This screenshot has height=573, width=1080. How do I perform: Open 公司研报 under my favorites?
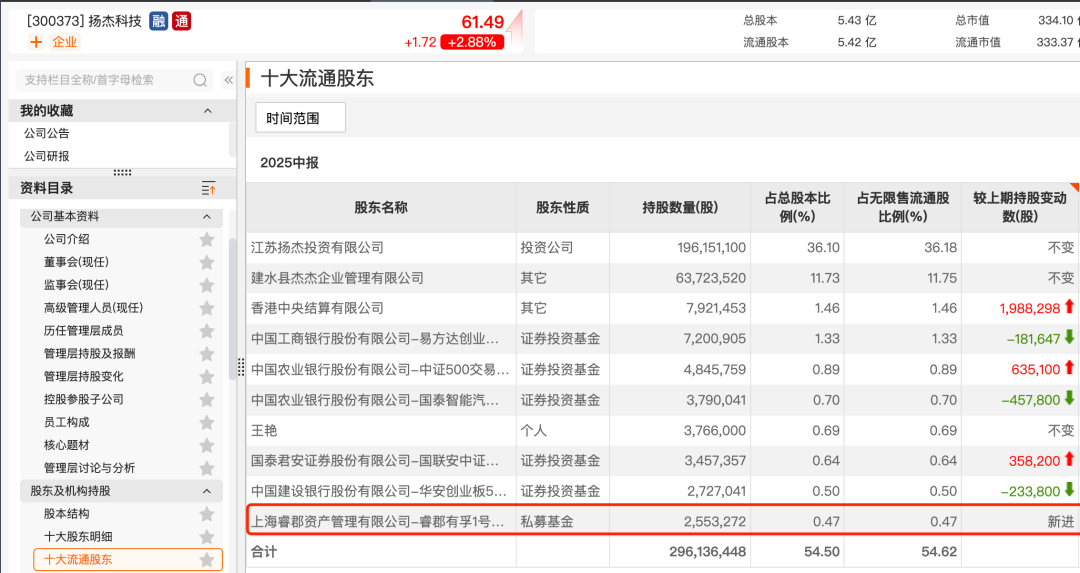pyautogui.click(x=47, y=156)
